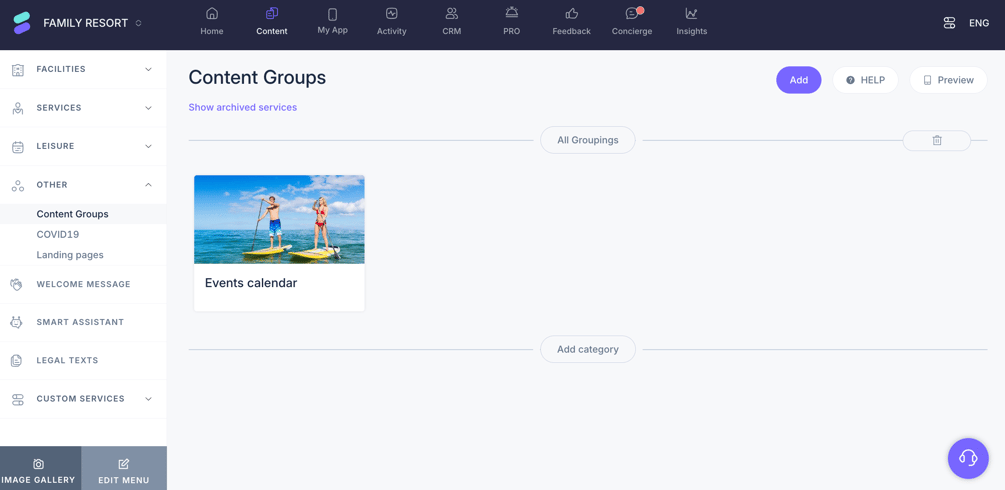Open Landing pages in the sidebar
Screen dimensions: 1005x490
coord(70,255)
